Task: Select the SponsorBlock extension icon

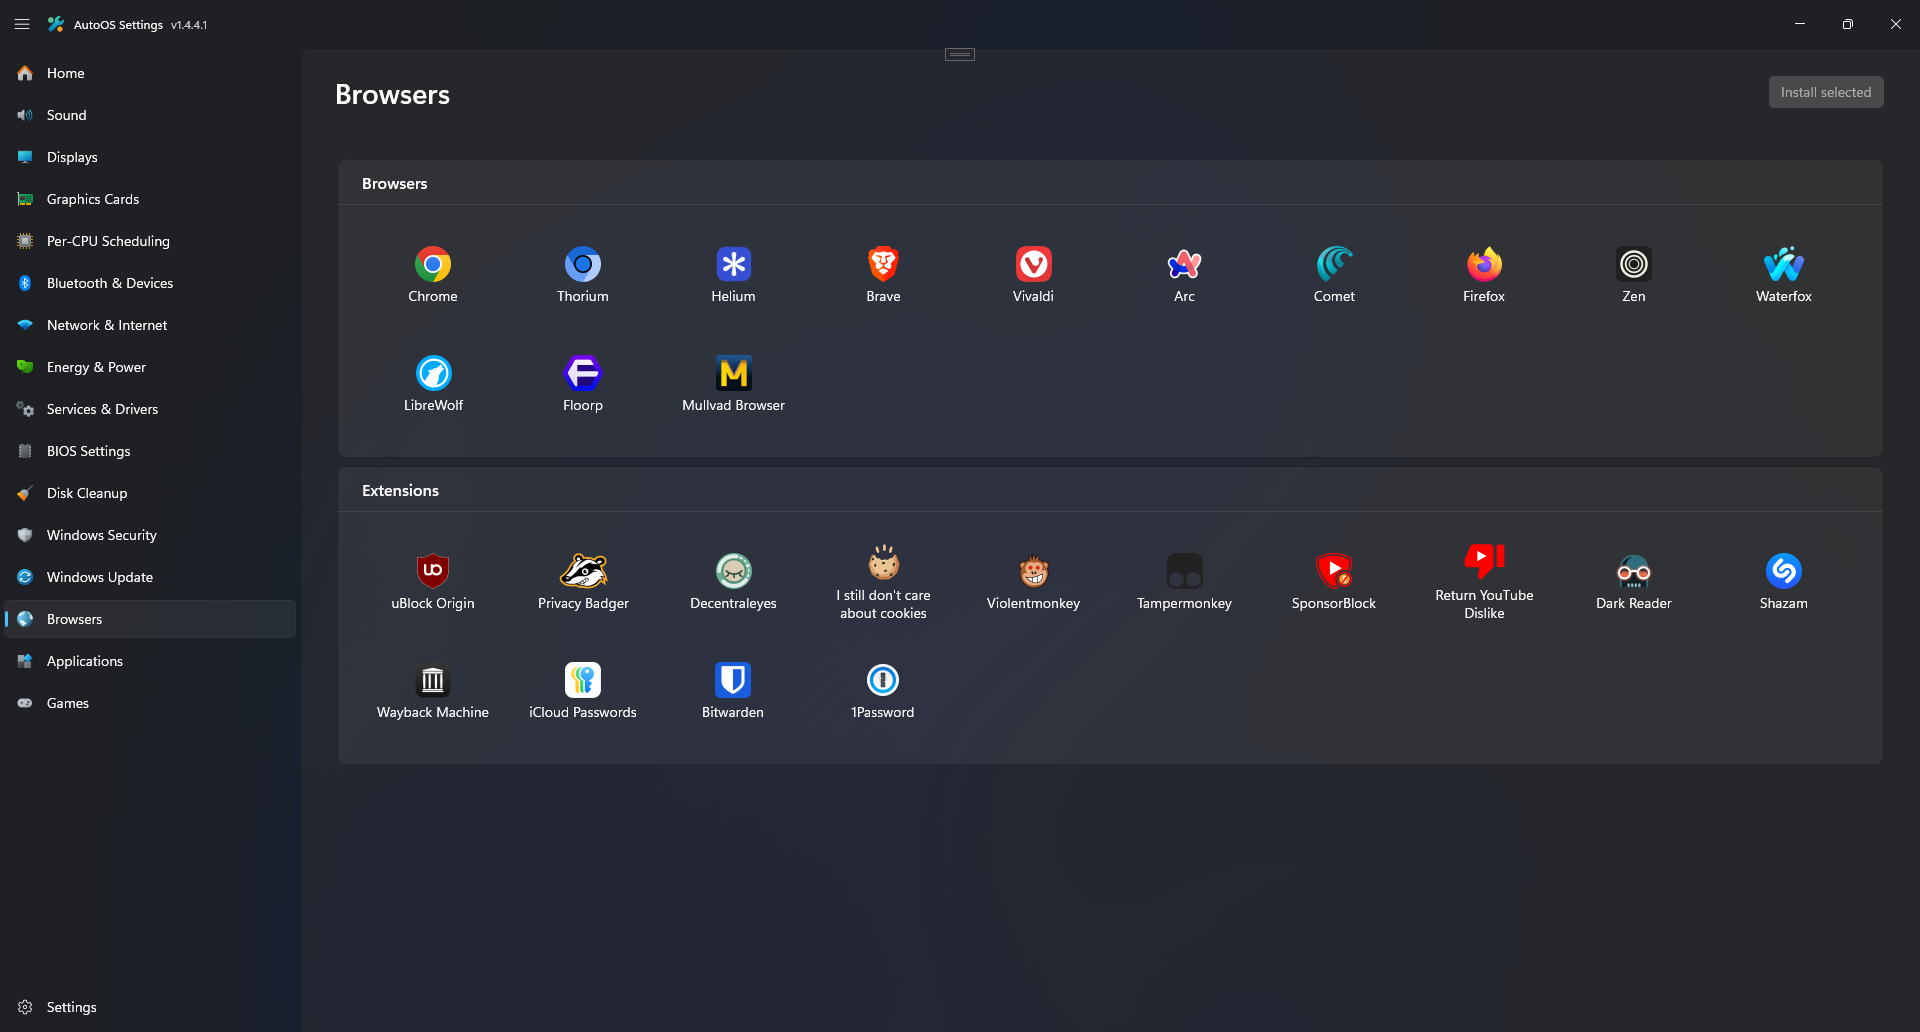Action: coord(1334,571)
